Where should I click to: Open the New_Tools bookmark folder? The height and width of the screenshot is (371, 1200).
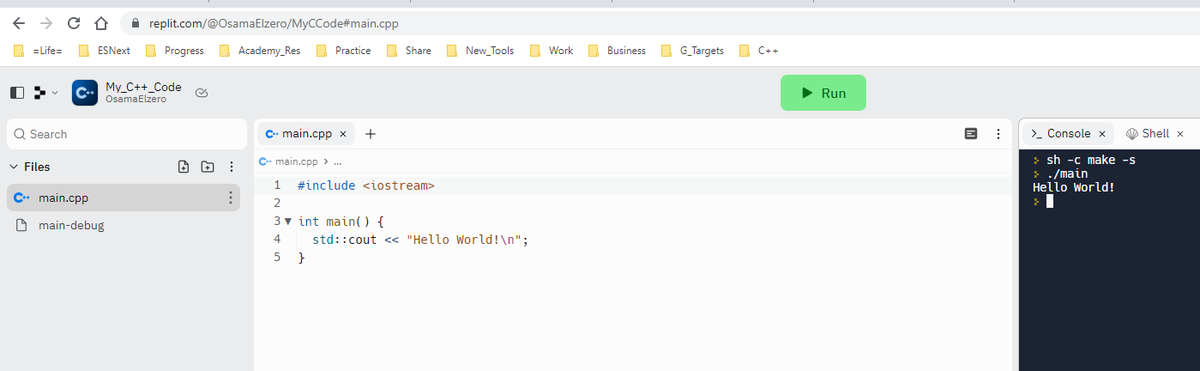pyautogui.click(x=480, y=50)
